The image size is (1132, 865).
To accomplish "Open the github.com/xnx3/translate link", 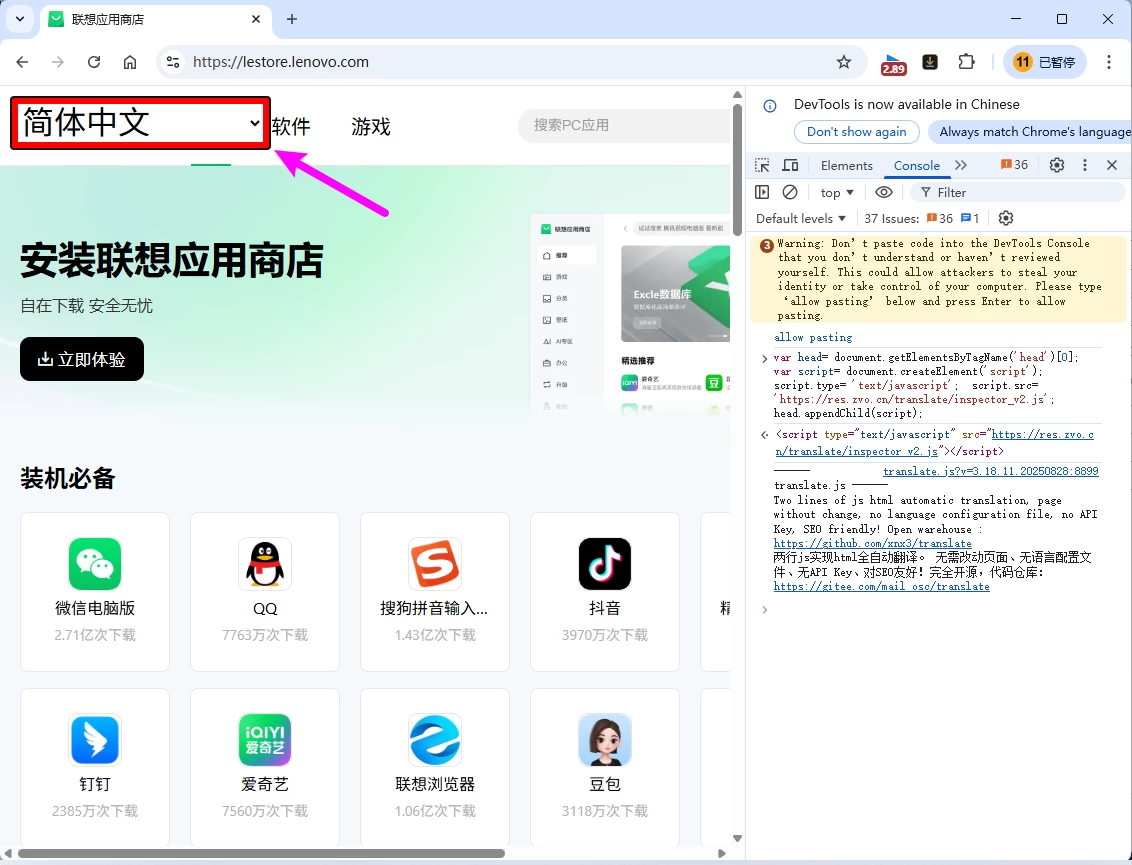I will point(872,543).
